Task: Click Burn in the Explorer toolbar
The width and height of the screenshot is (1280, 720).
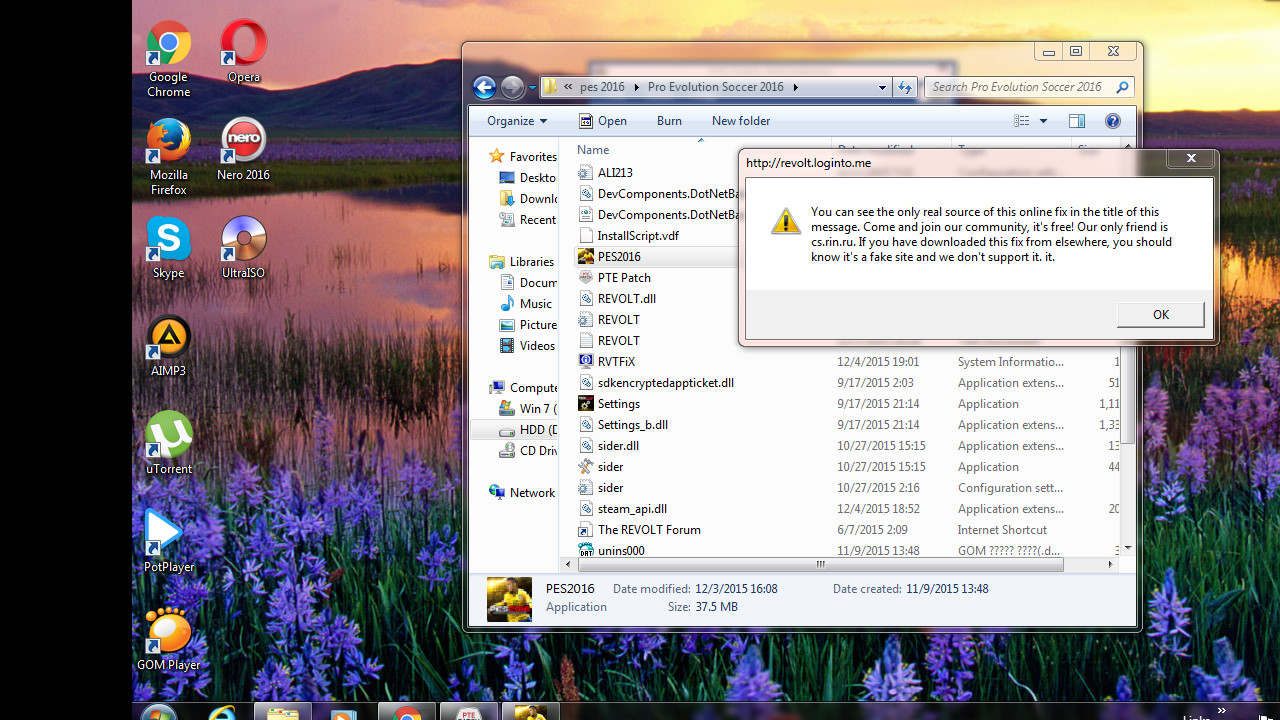Action: [669, 121]
